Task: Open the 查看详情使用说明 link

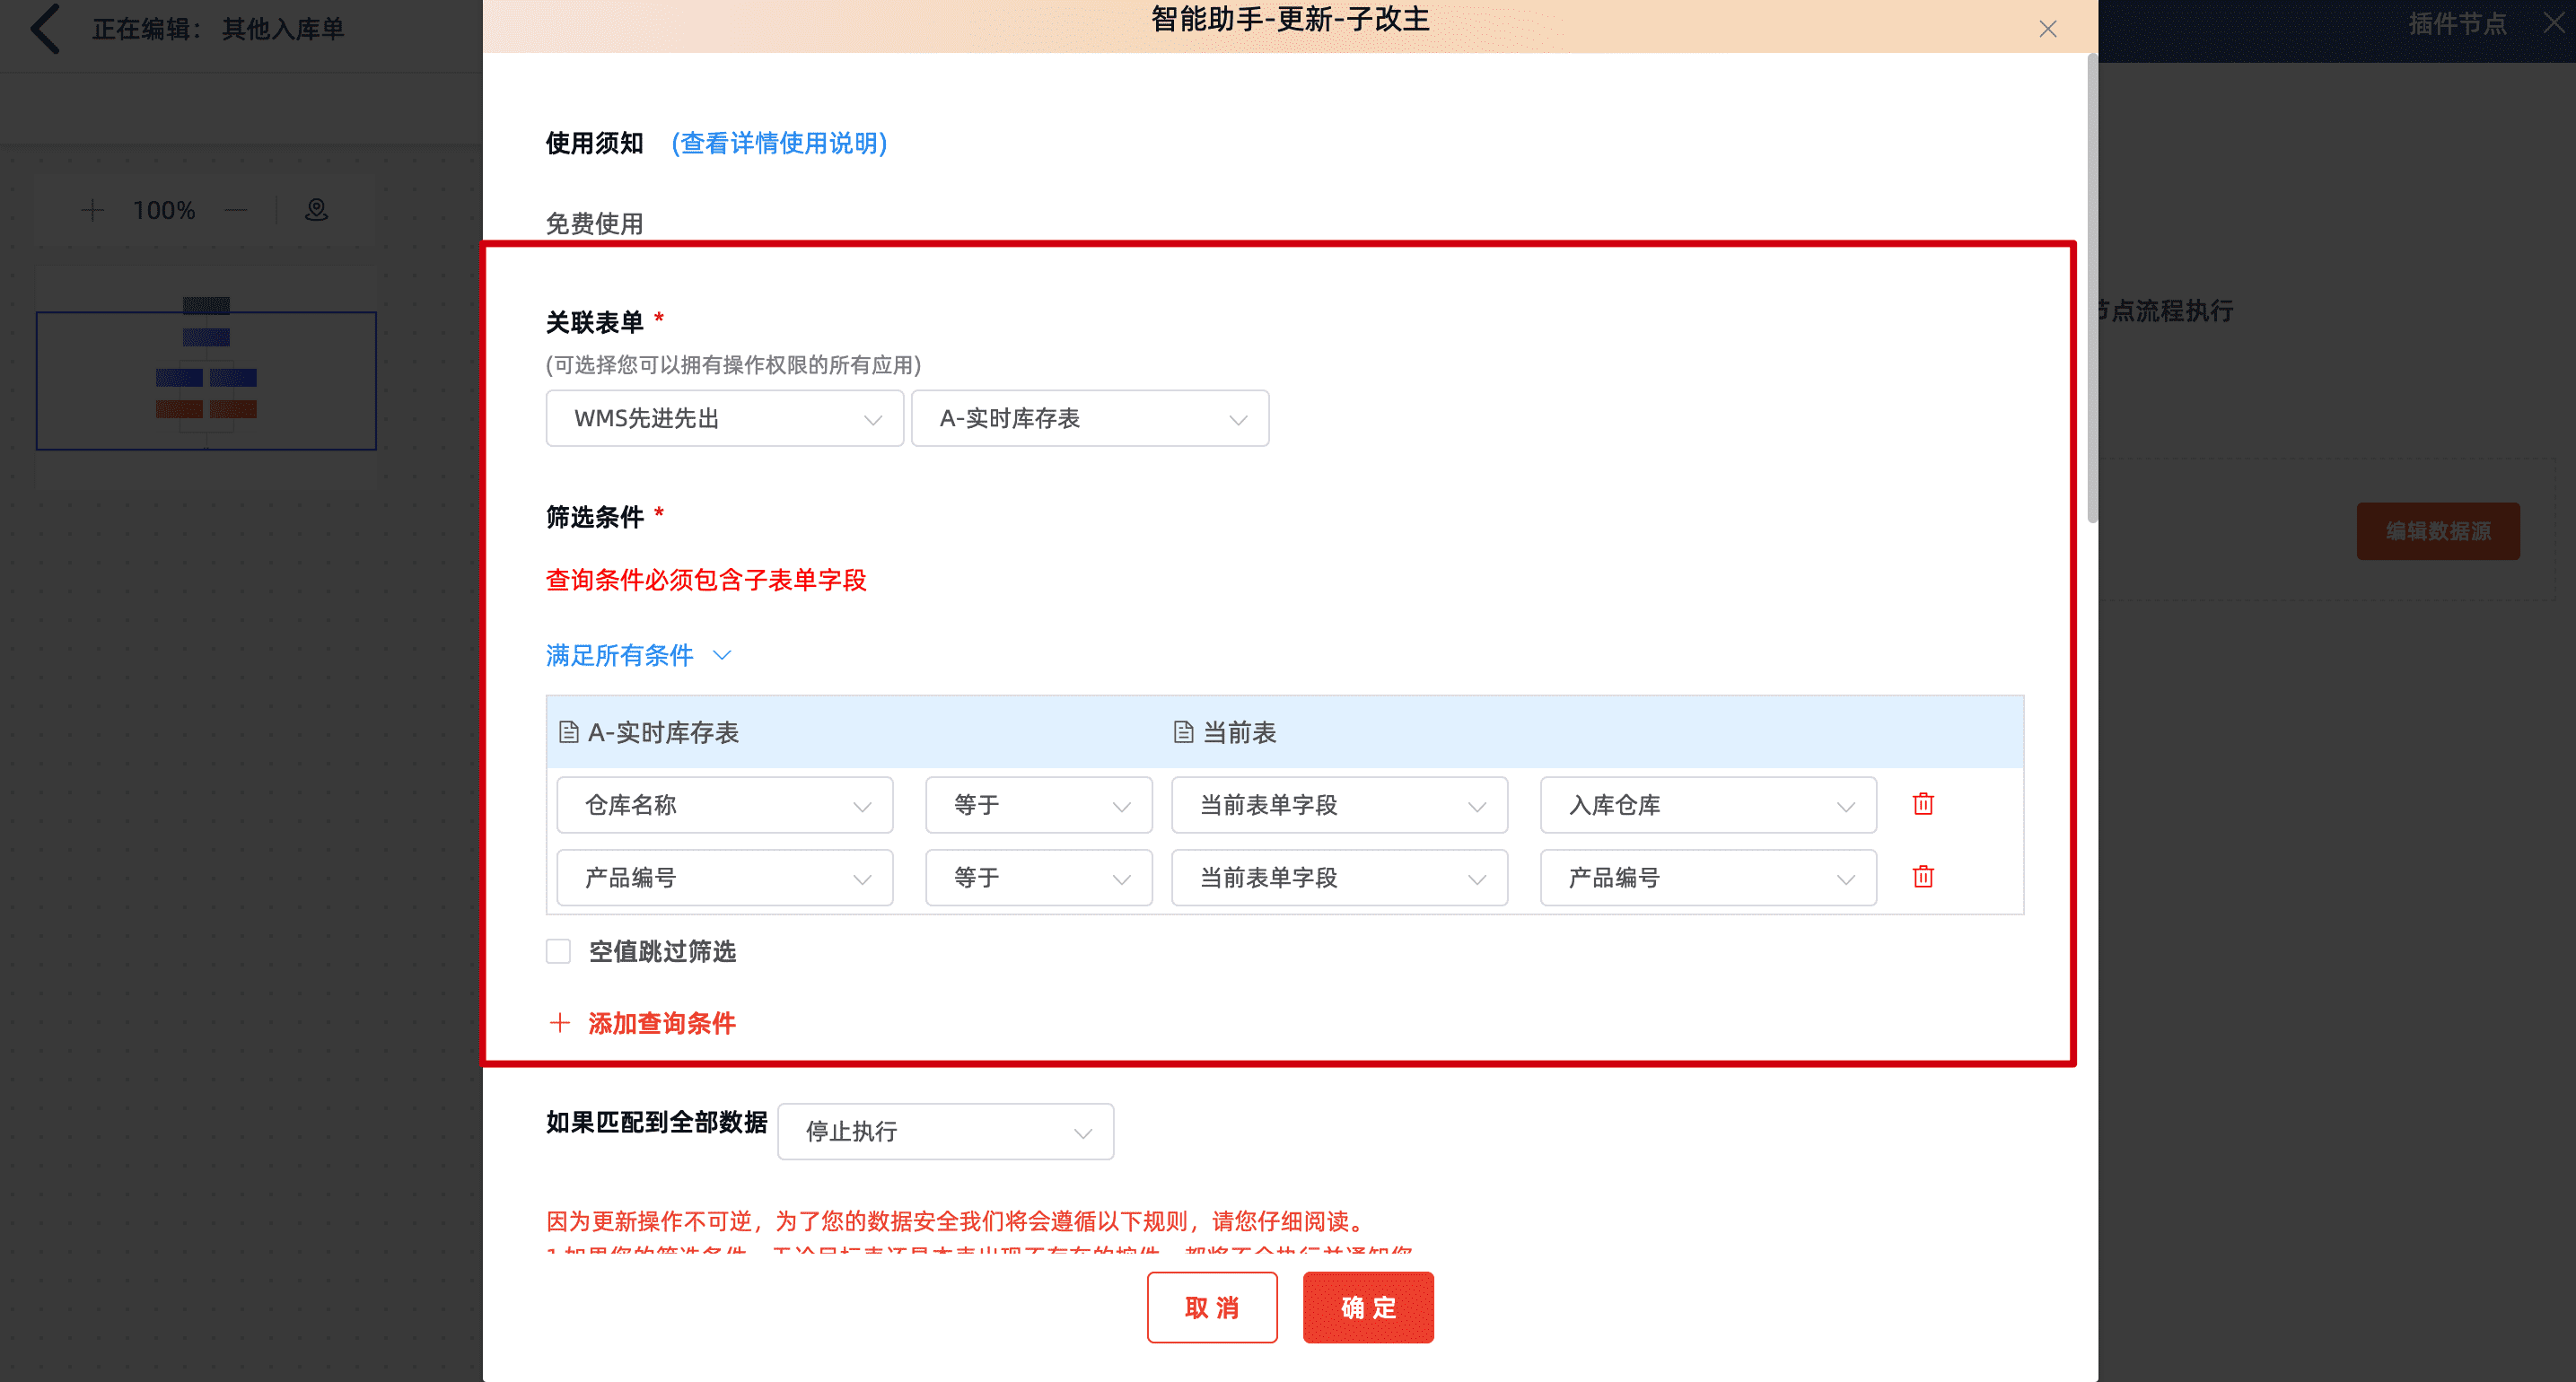Action: [779, 143]
